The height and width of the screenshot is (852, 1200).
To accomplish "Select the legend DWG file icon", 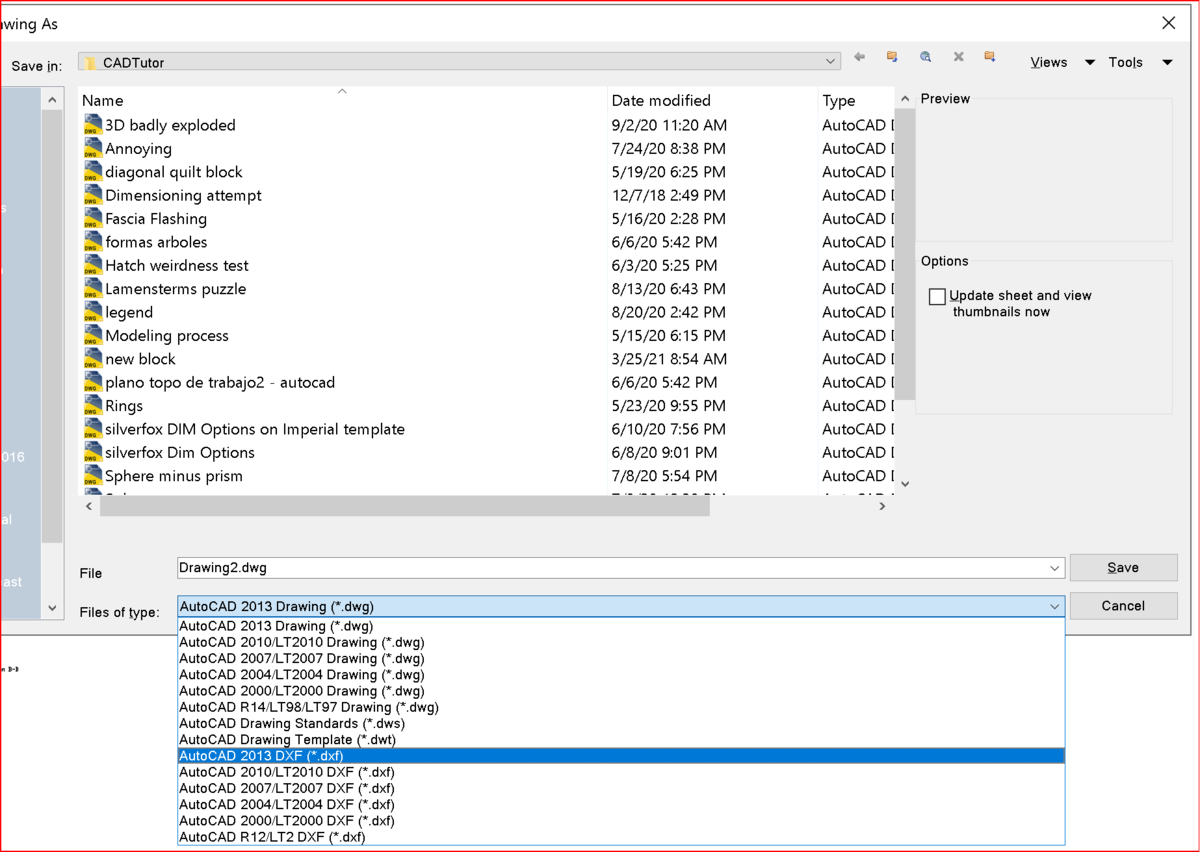I will [x=93, y=312].
